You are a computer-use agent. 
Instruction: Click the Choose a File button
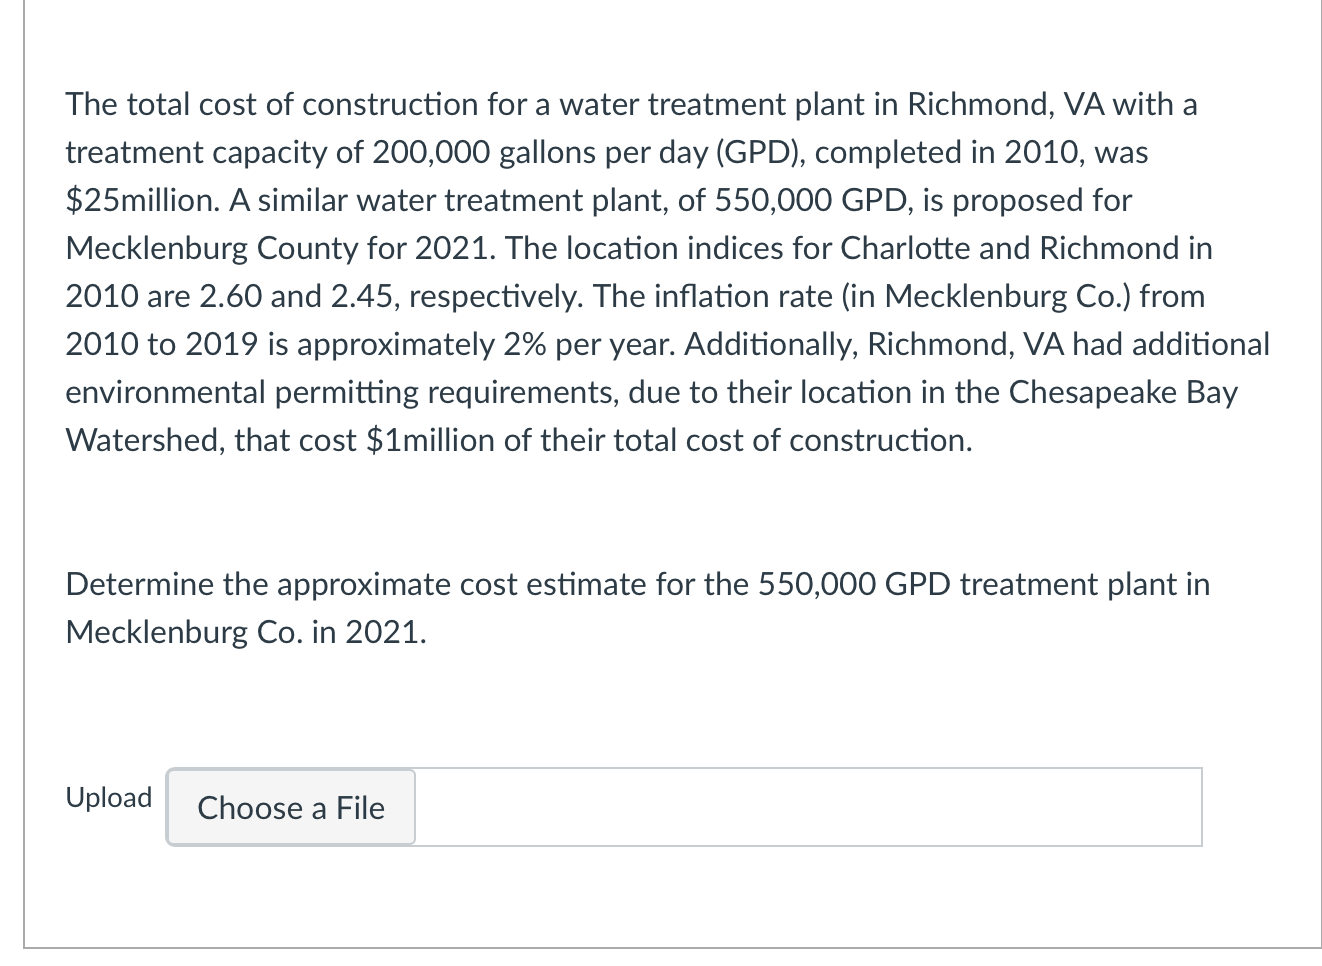coord(291,807)
